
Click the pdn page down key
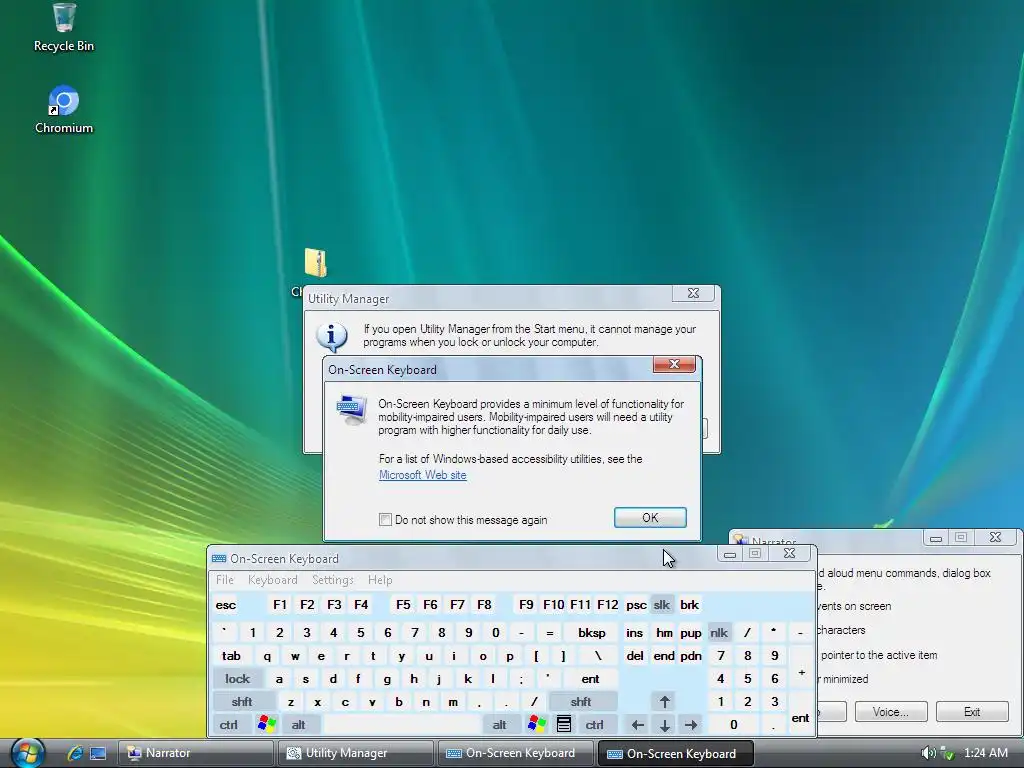click(690, 656)
